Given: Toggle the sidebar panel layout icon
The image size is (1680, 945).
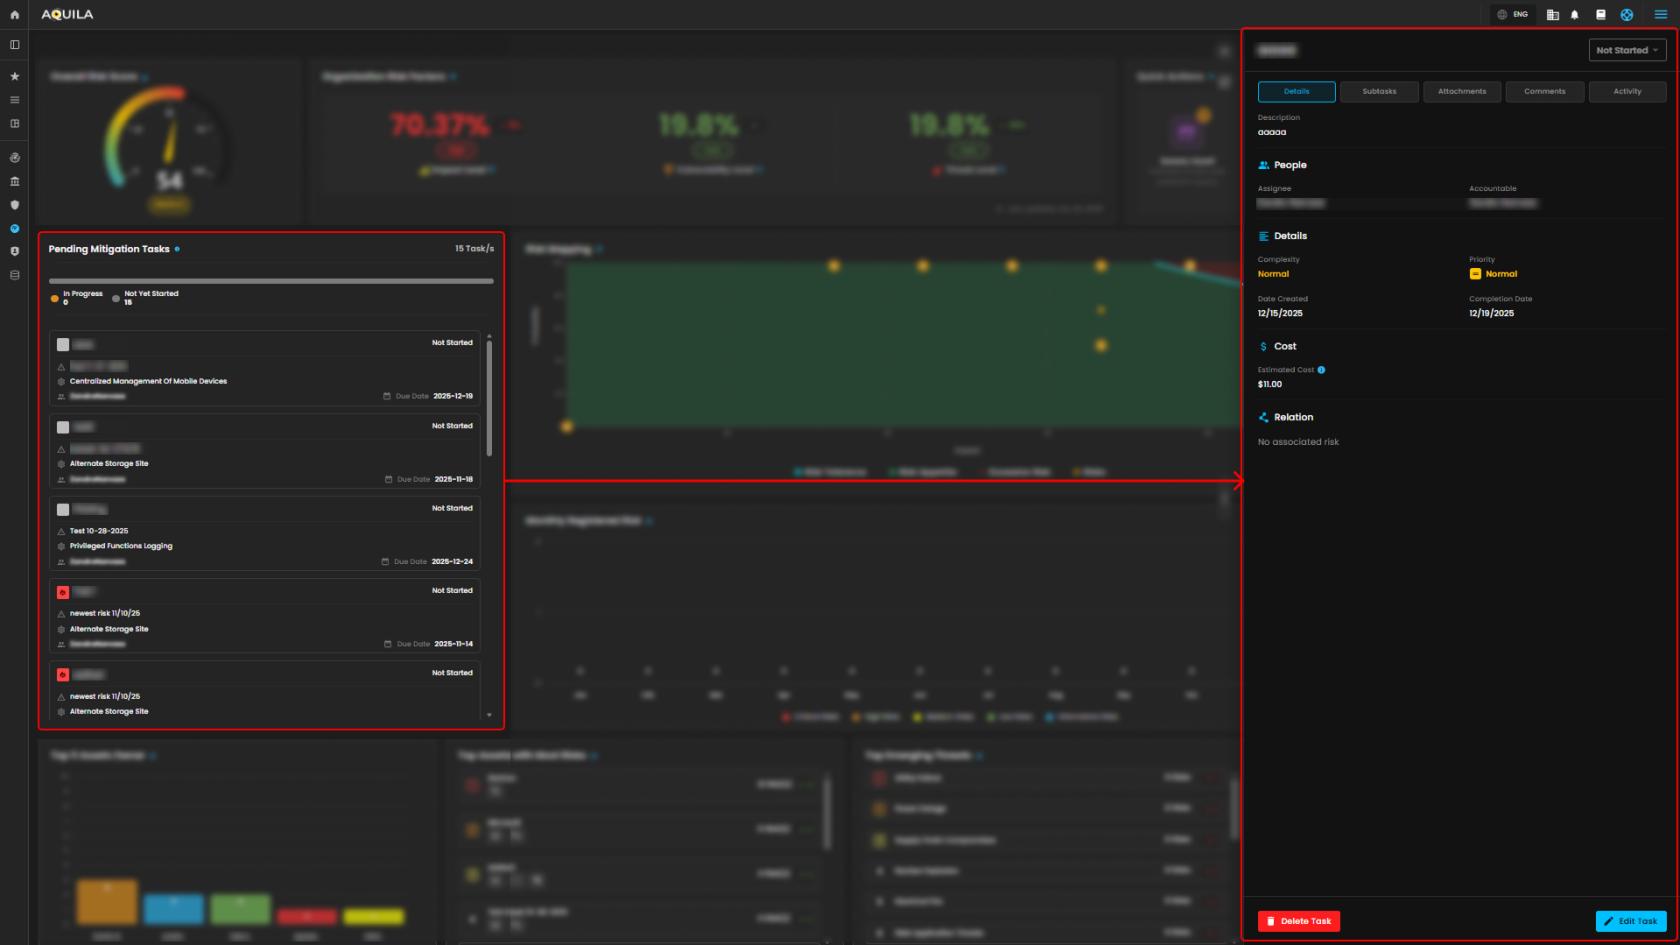Looking at the screenshot, I should pos(14,45).
